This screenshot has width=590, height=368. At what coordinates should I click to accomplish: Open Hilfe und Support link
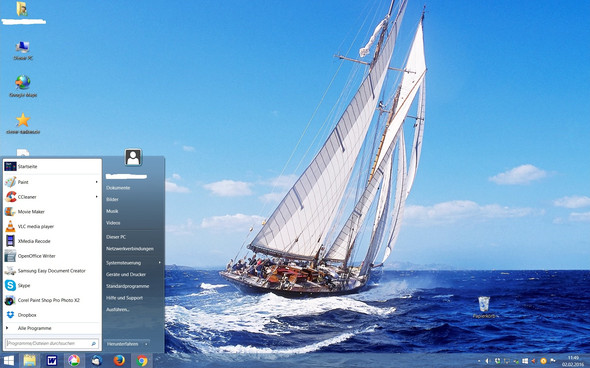(x=125, y=298)
